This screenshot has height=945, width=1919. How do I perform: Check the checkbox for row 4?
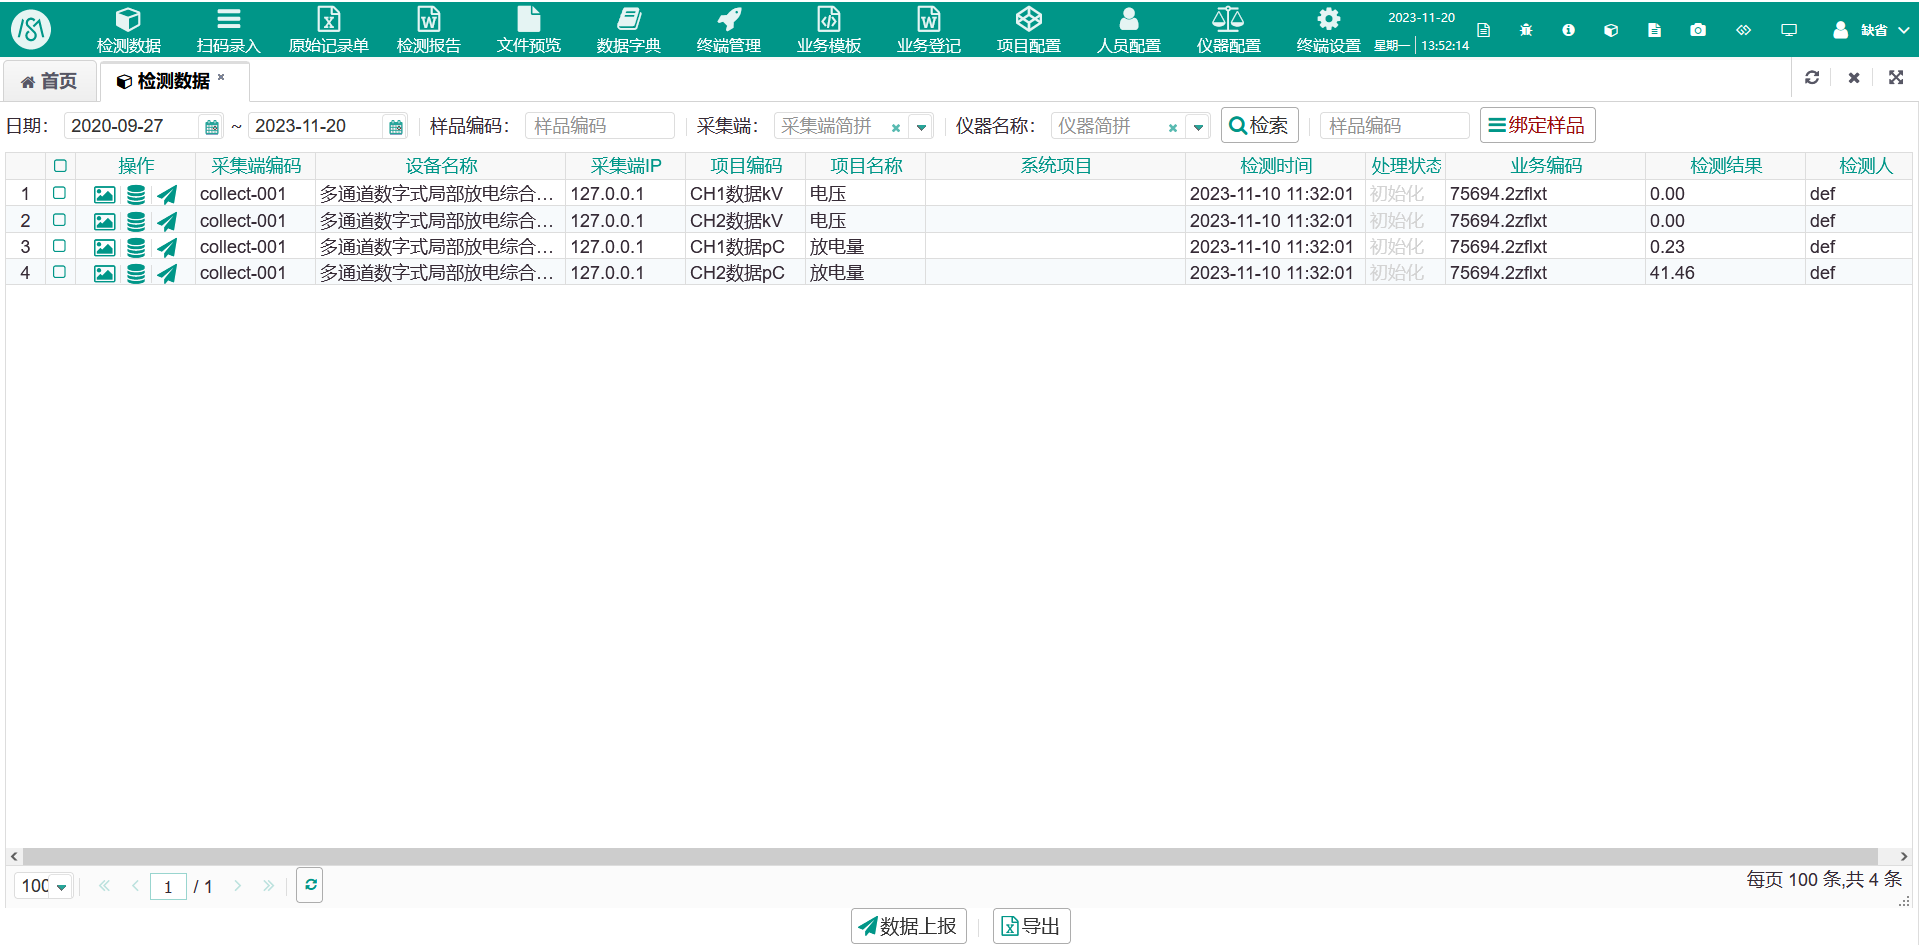point(59,272)
